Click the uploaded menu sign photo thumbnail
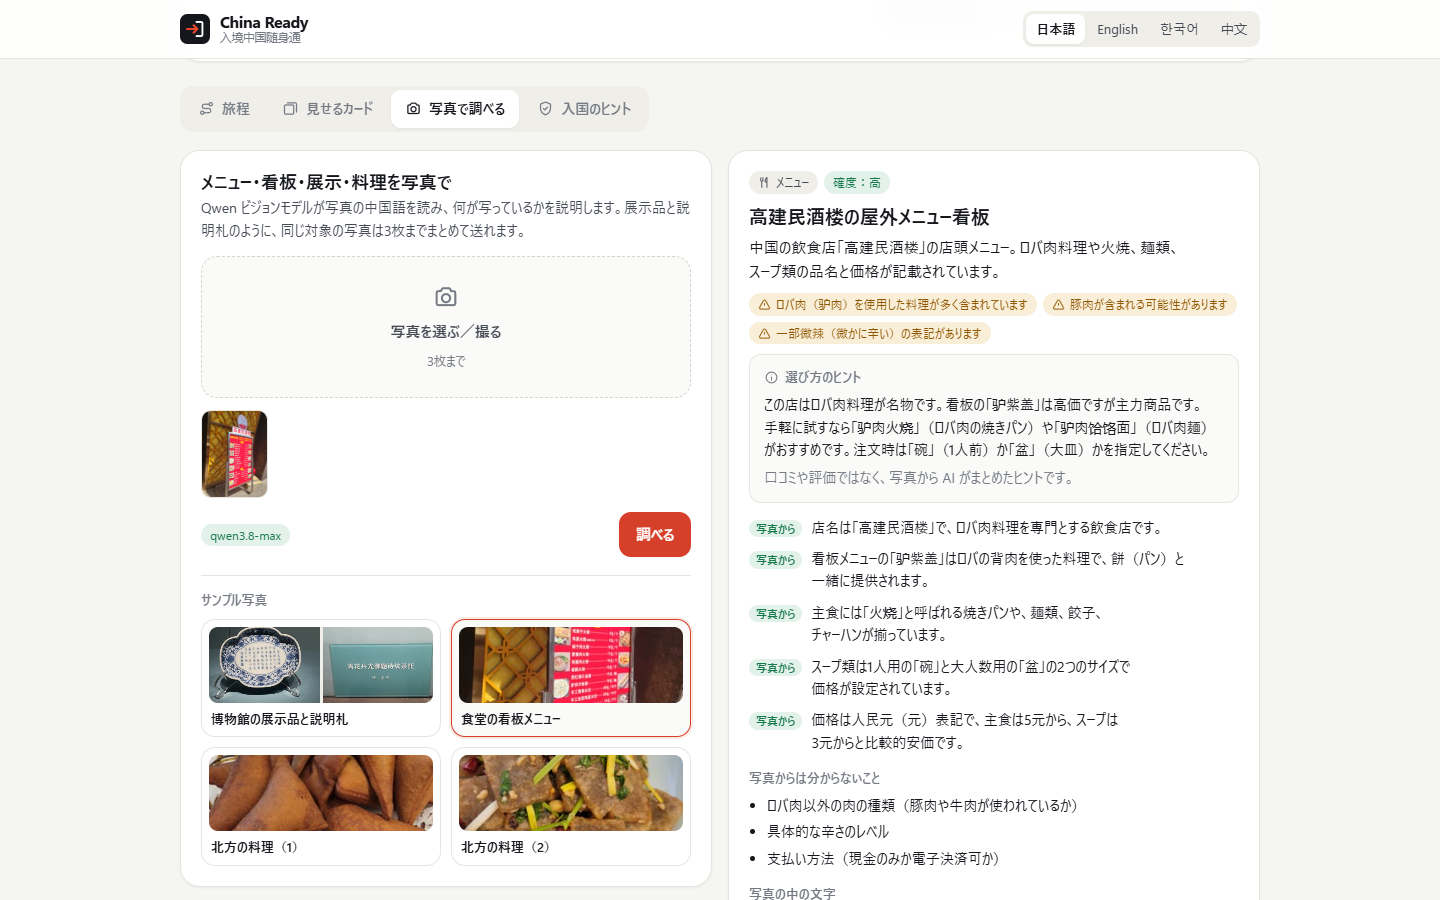The image size is (1440, 900). [234, 454]
